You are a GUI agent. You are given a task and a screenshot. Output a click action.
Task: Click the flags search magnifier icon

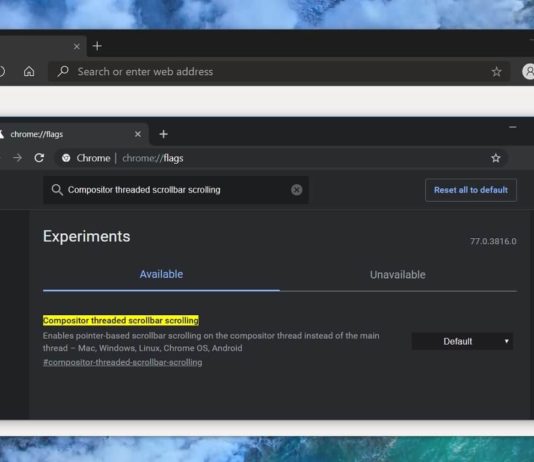click(57, 190)
